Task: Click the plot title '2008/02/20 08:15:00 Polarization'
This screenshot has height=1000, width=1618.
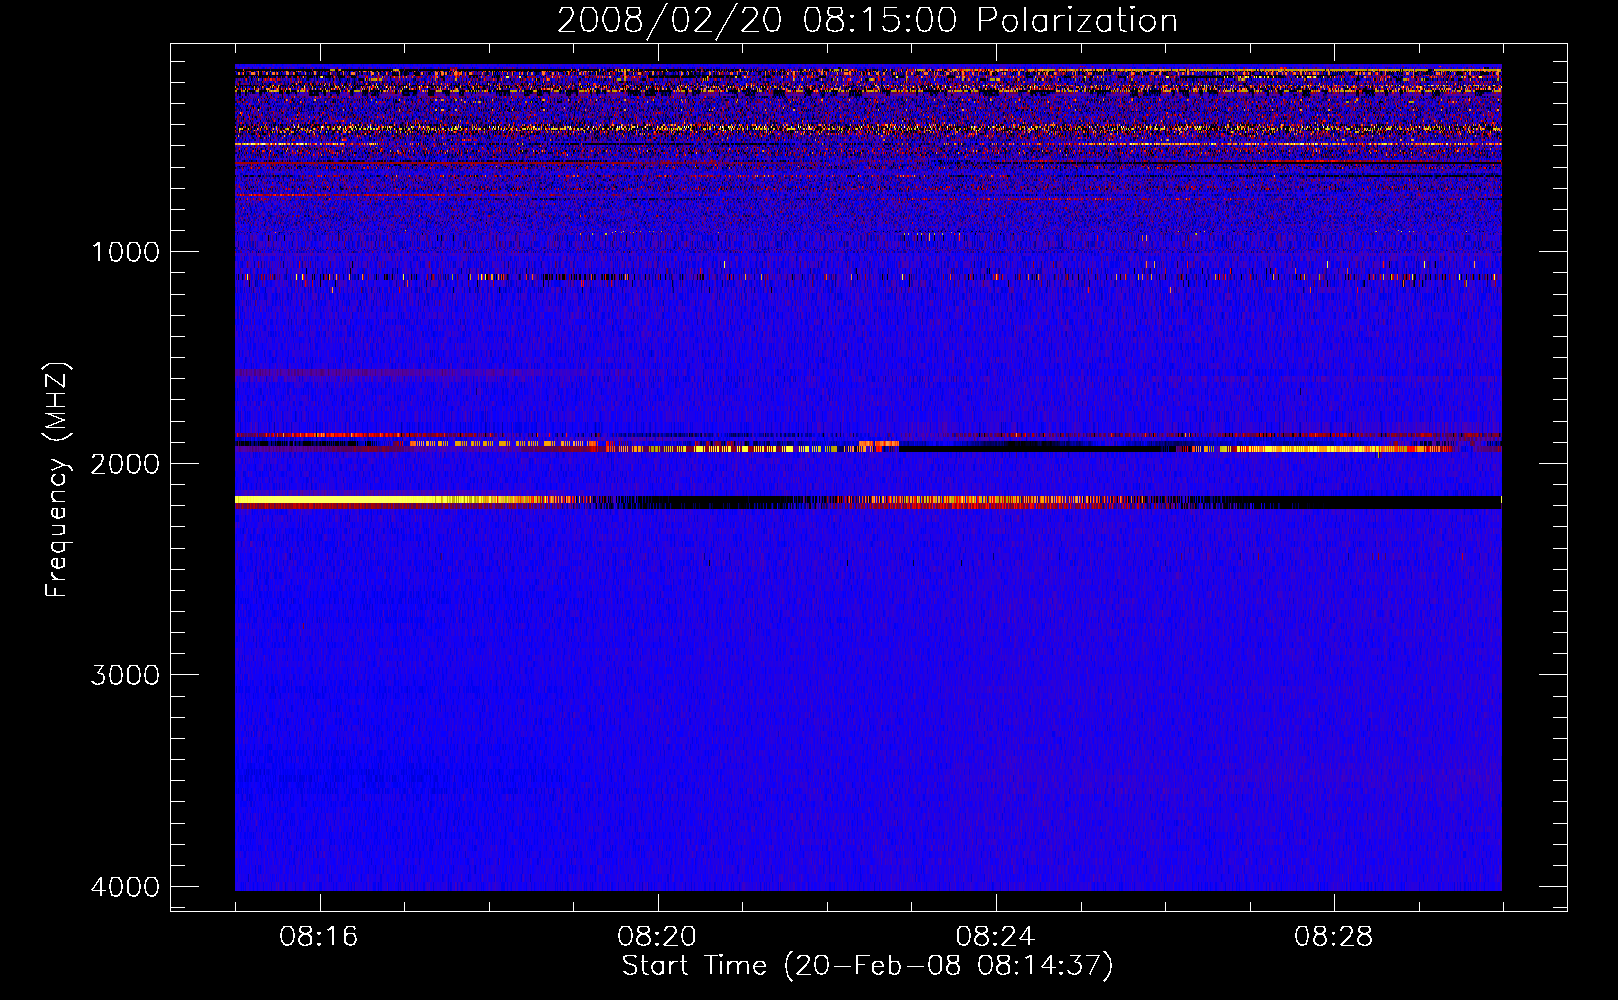Action: (x=867, y=21)
